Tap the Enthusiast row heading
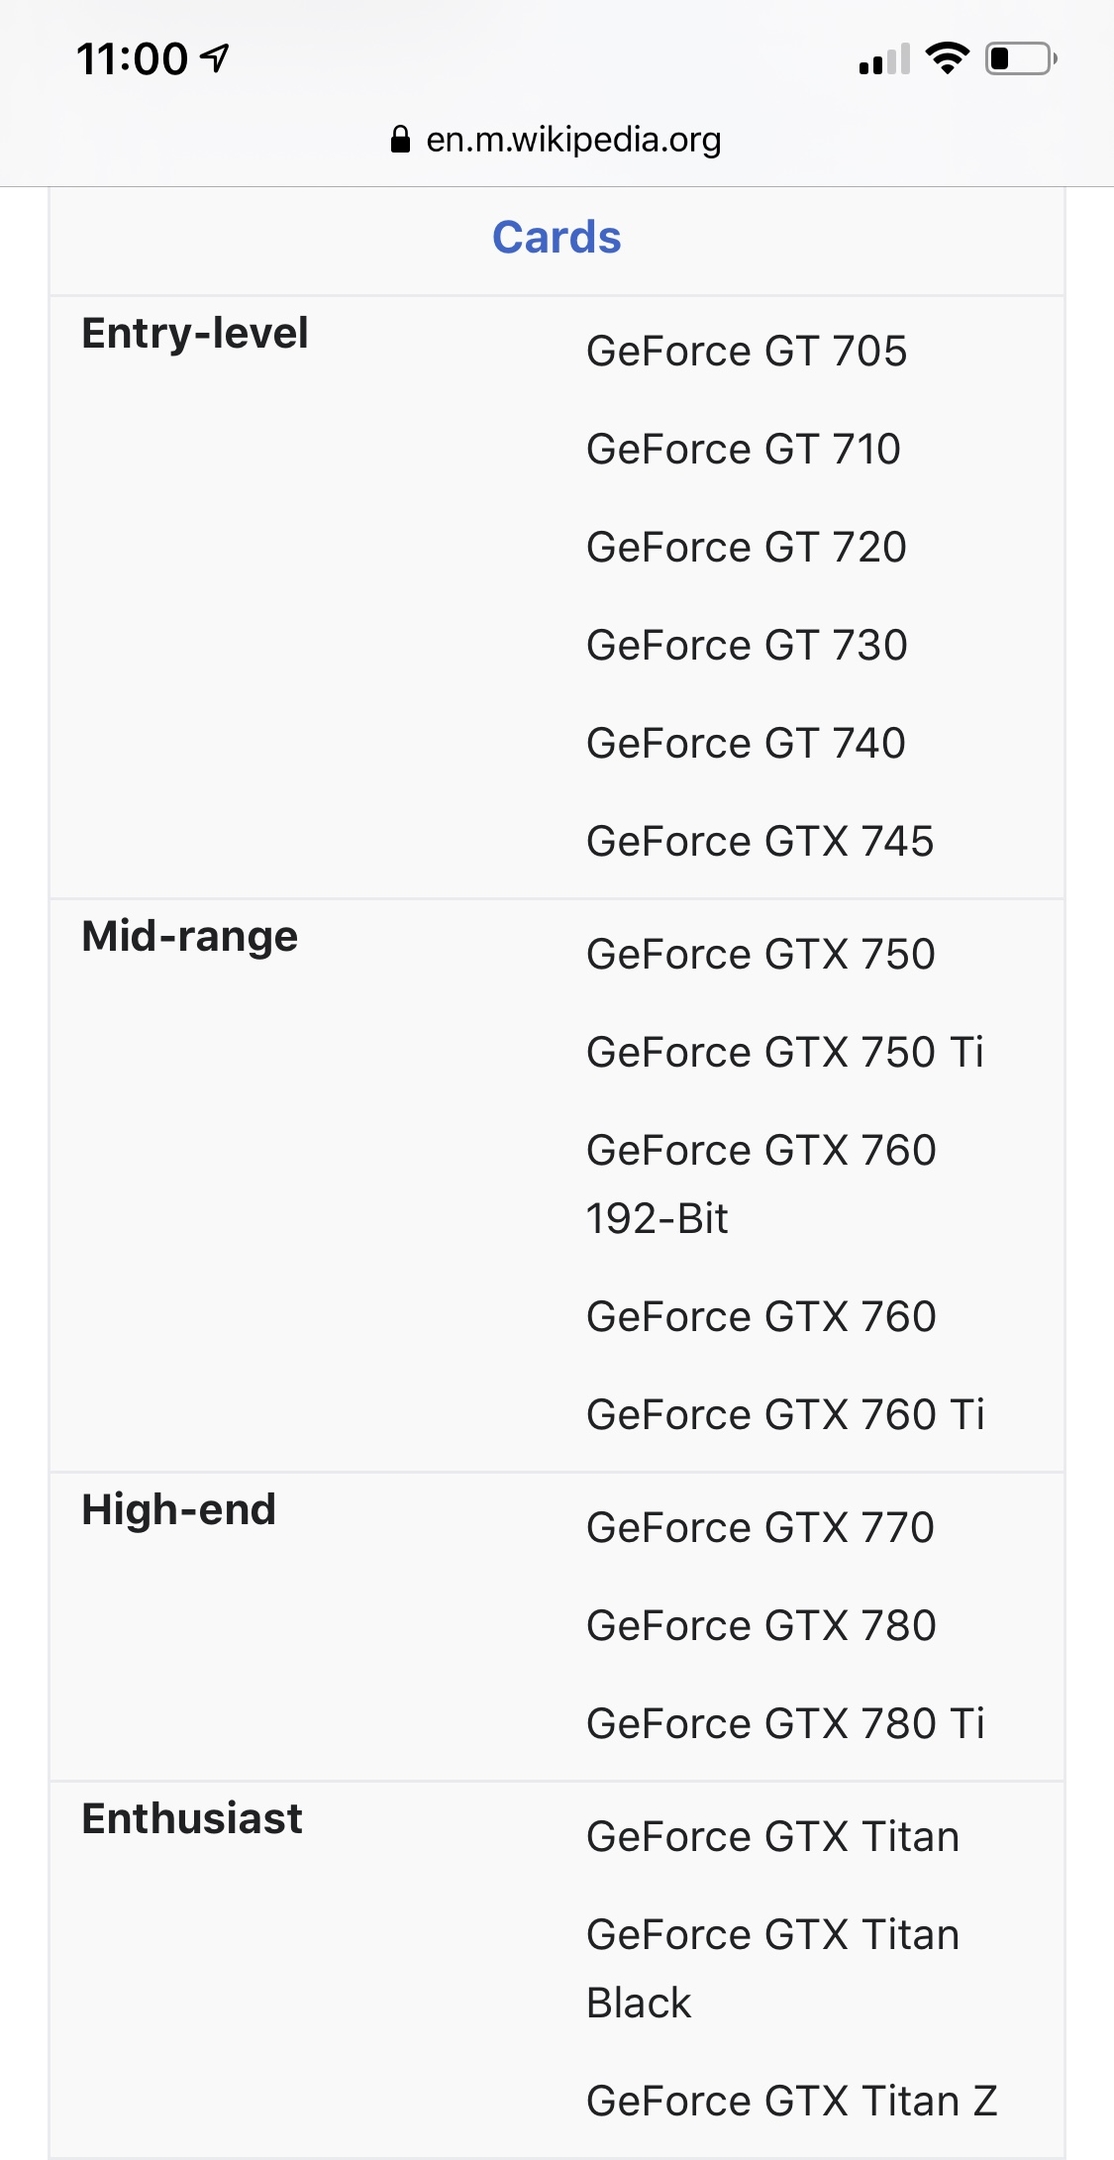1114x2160 pixels. (x=192, y=1818)
